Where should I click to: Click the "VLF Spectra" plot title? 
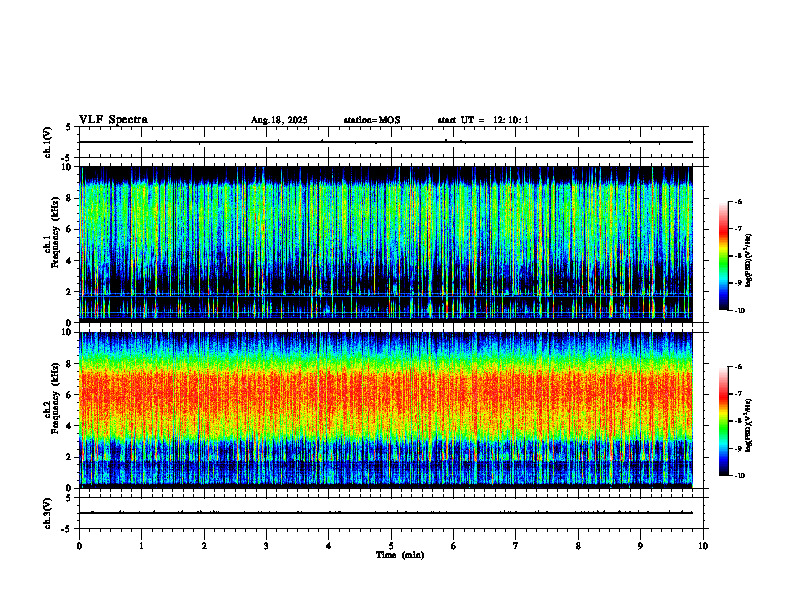tap(113, 120)
